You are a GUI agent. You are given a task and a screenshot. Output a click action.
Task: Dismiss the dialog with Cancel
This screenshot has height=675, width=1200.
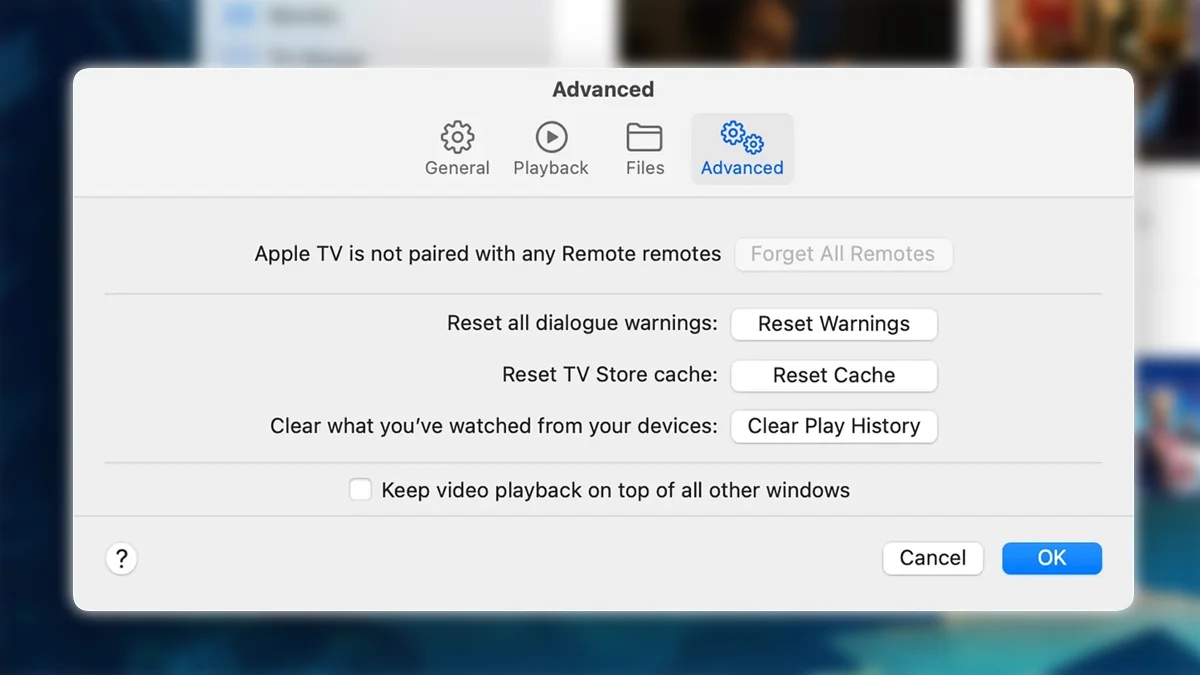932,558
